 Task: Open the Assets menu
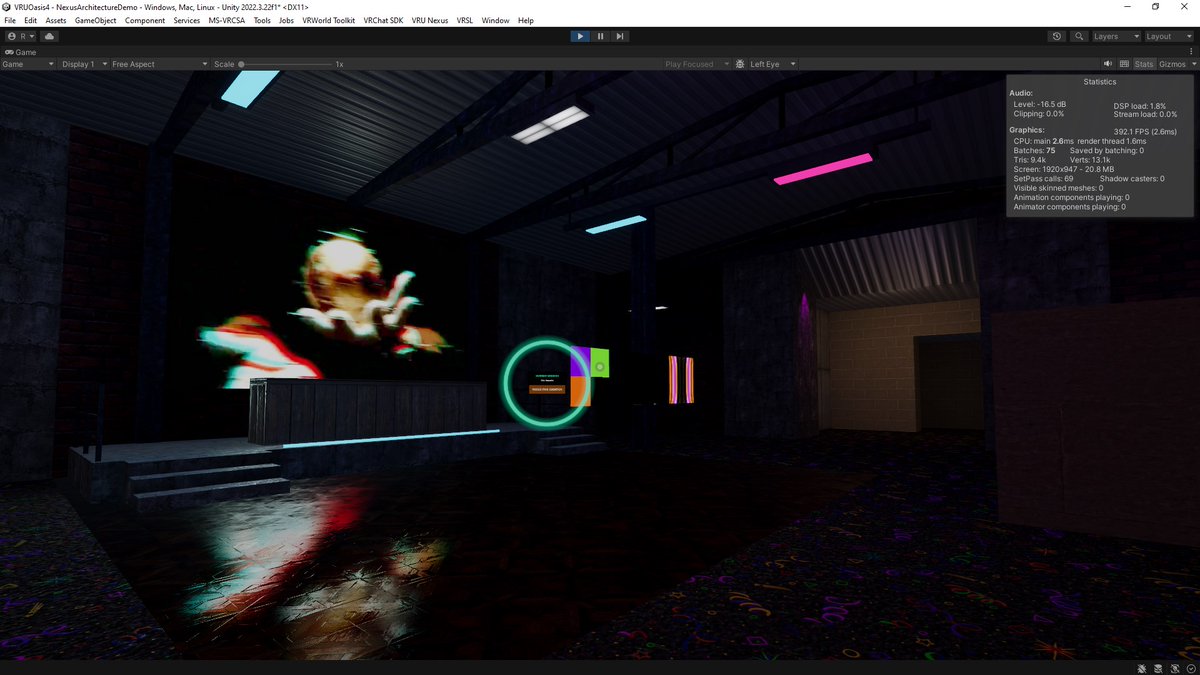pyautogui.click(x=56, y=20)
